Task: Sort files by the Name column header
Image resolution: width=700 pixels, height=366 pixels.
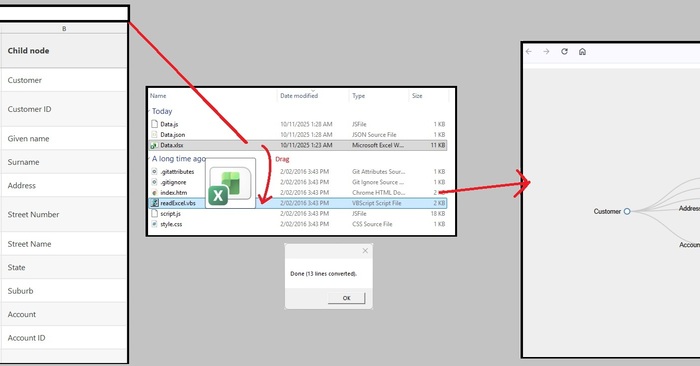Action: click(x=158, y=96)
